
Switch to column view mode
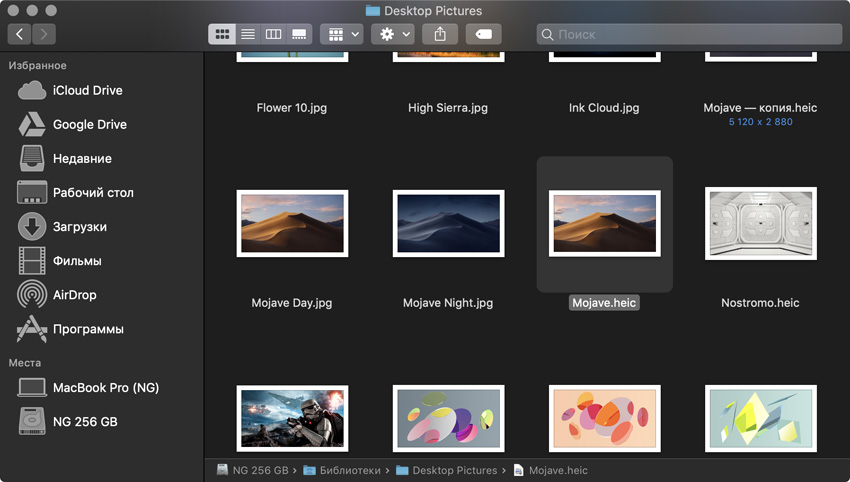[273, 34]
